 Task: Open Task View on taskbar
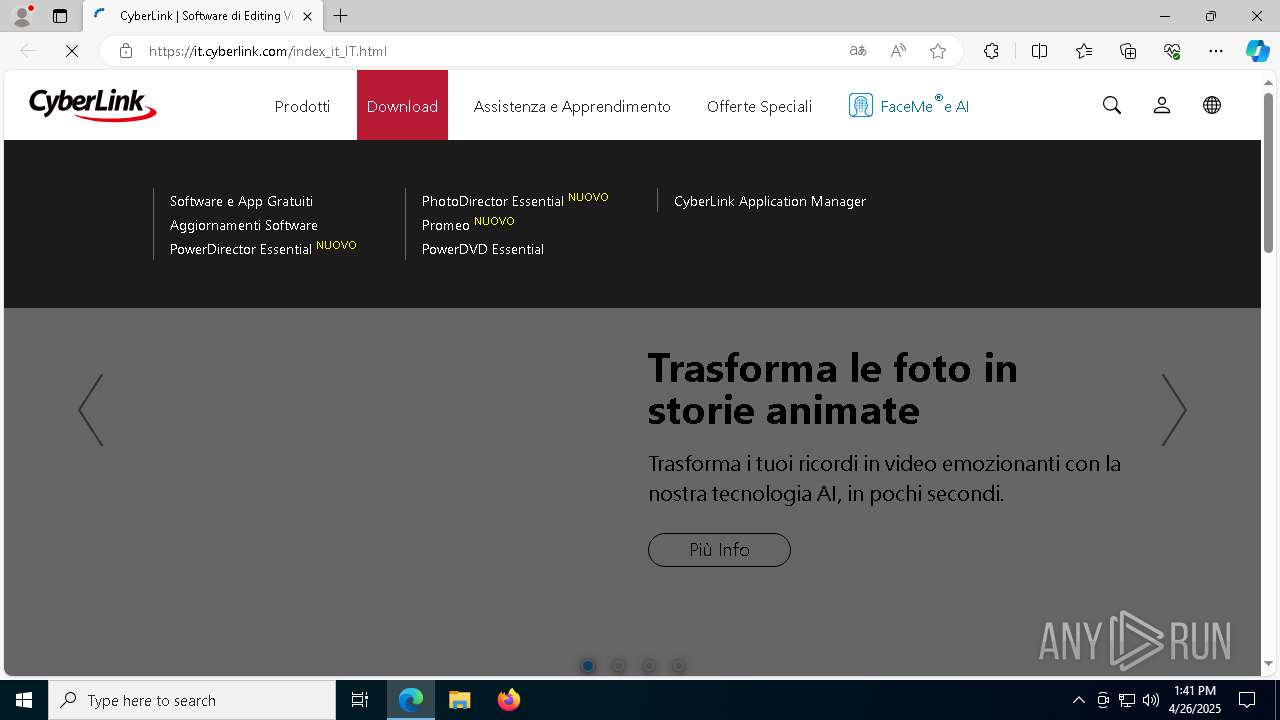pos(360,700)
